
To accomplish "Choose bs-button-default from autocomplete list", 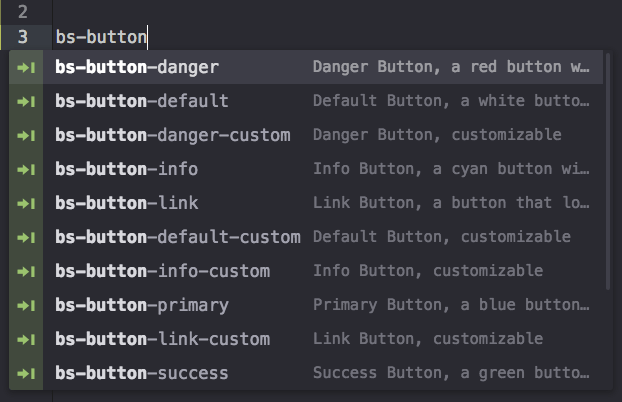I will (x=306, y=101).
